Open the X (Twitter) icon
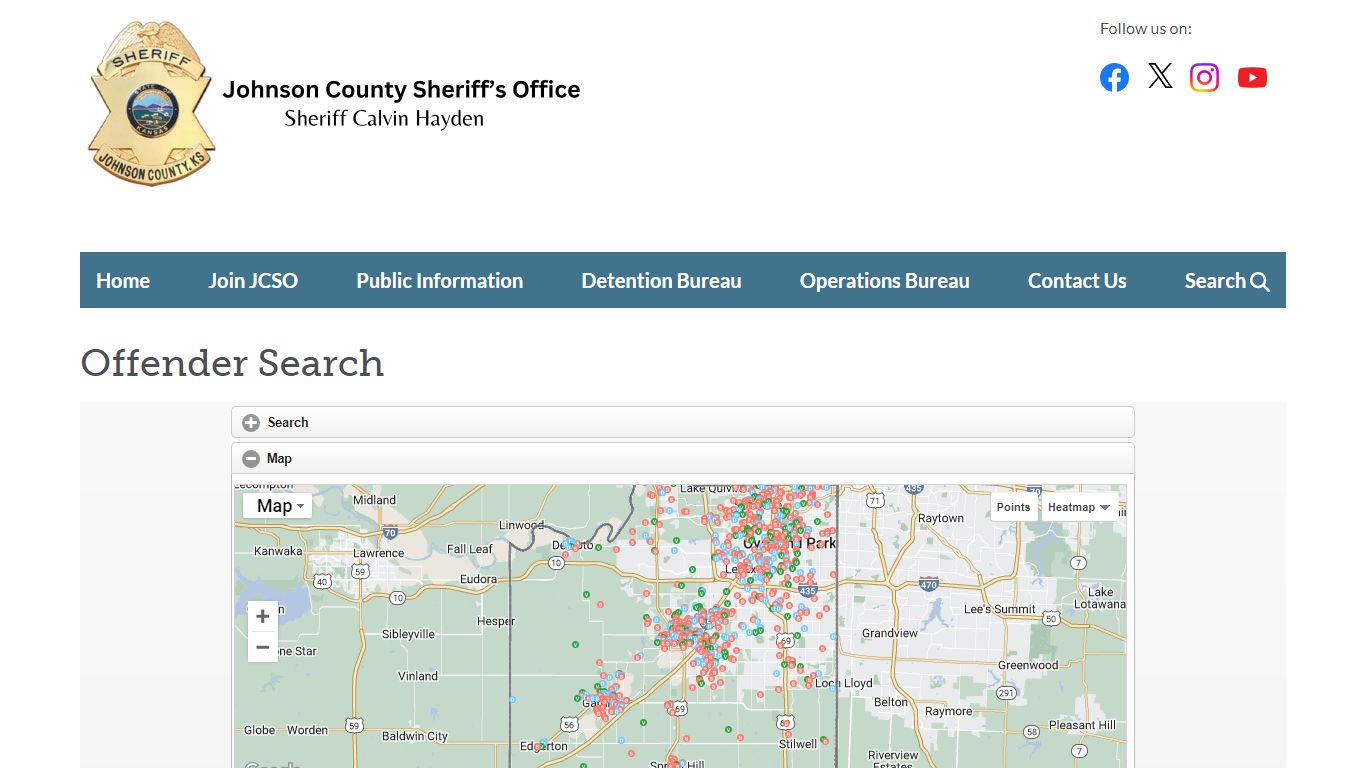 pyautogui.click(x=1160, y=76)
